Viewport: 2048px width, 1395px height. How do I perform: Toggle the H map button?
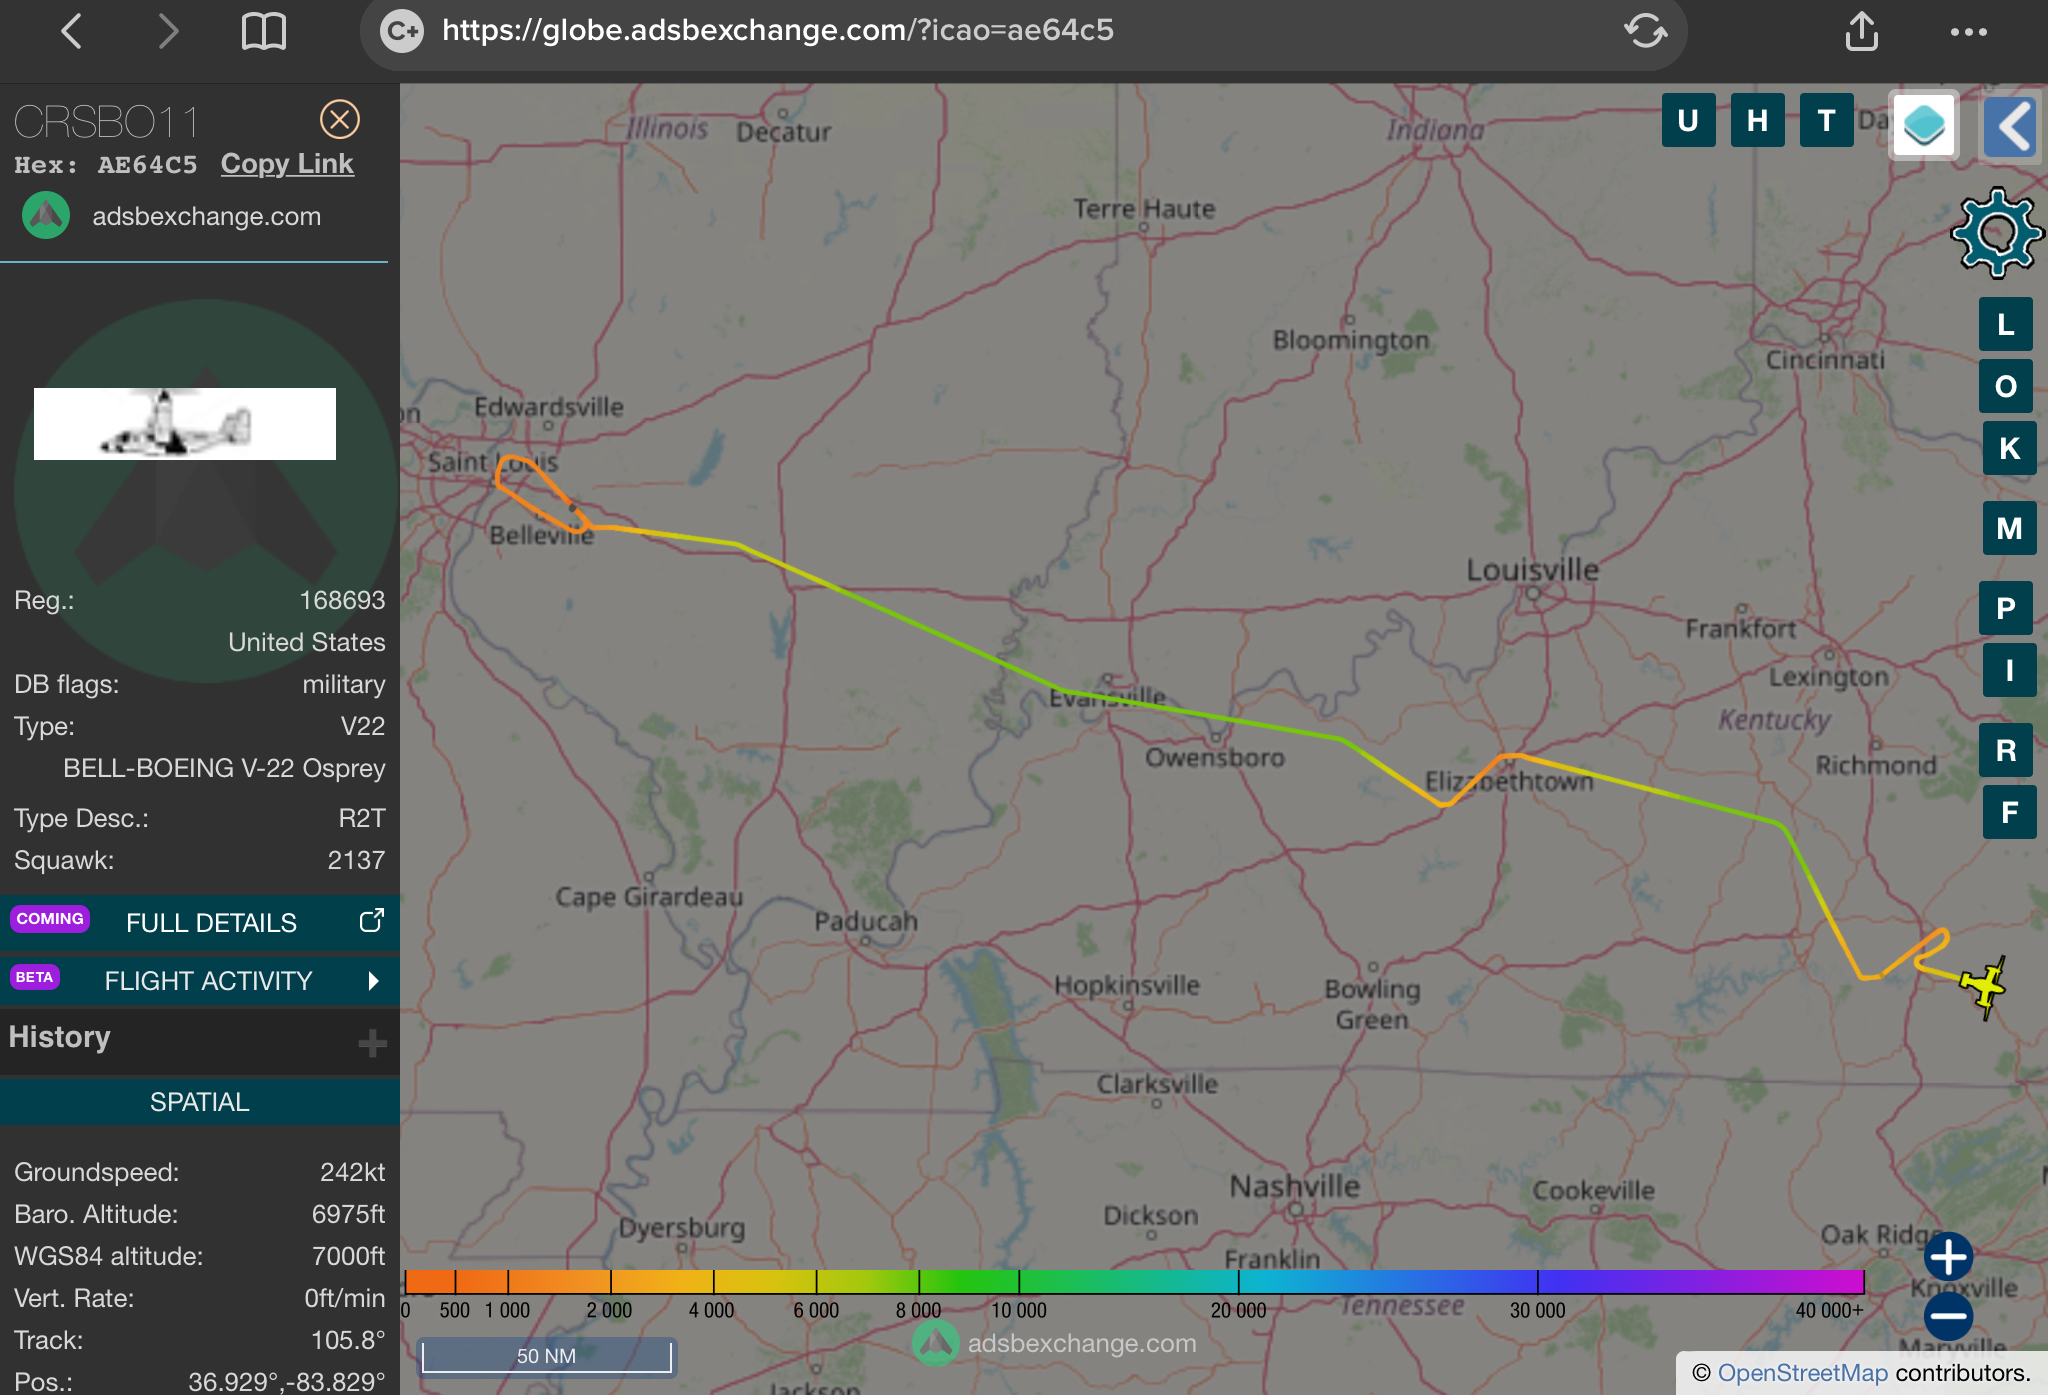point(1757,121)
